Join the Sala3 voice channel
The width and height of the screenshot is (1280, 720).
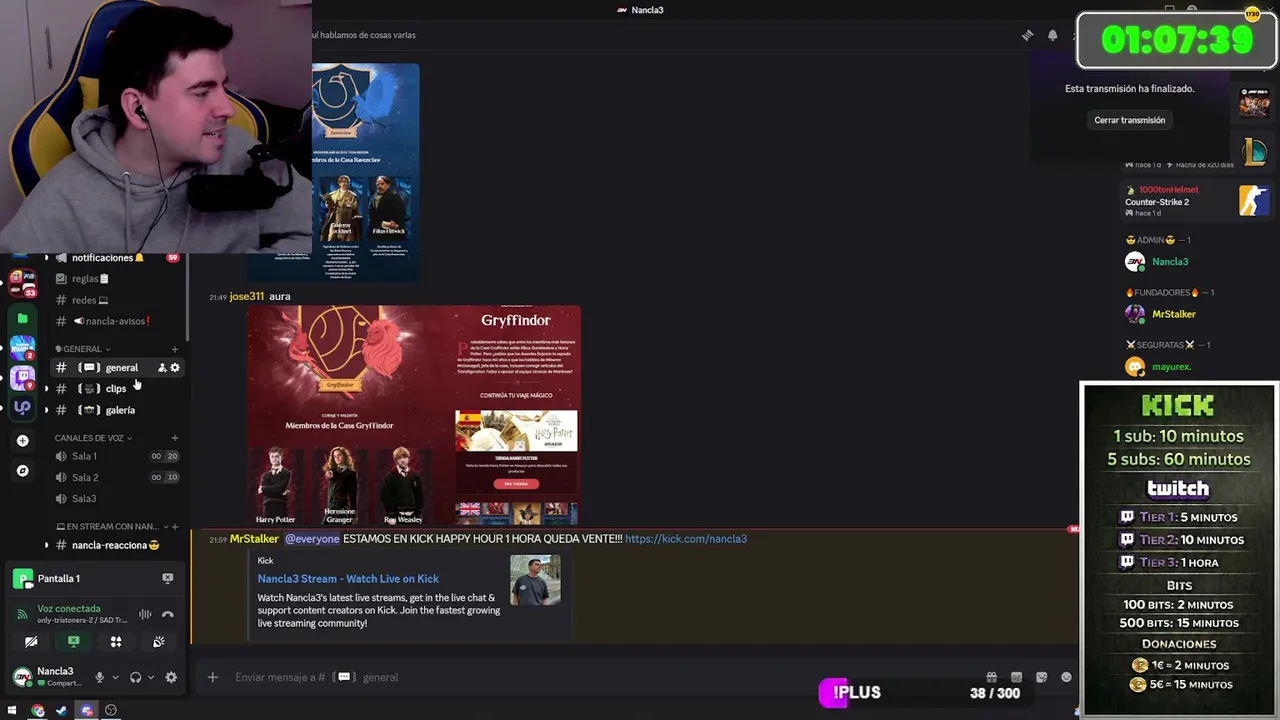point(118,498)
